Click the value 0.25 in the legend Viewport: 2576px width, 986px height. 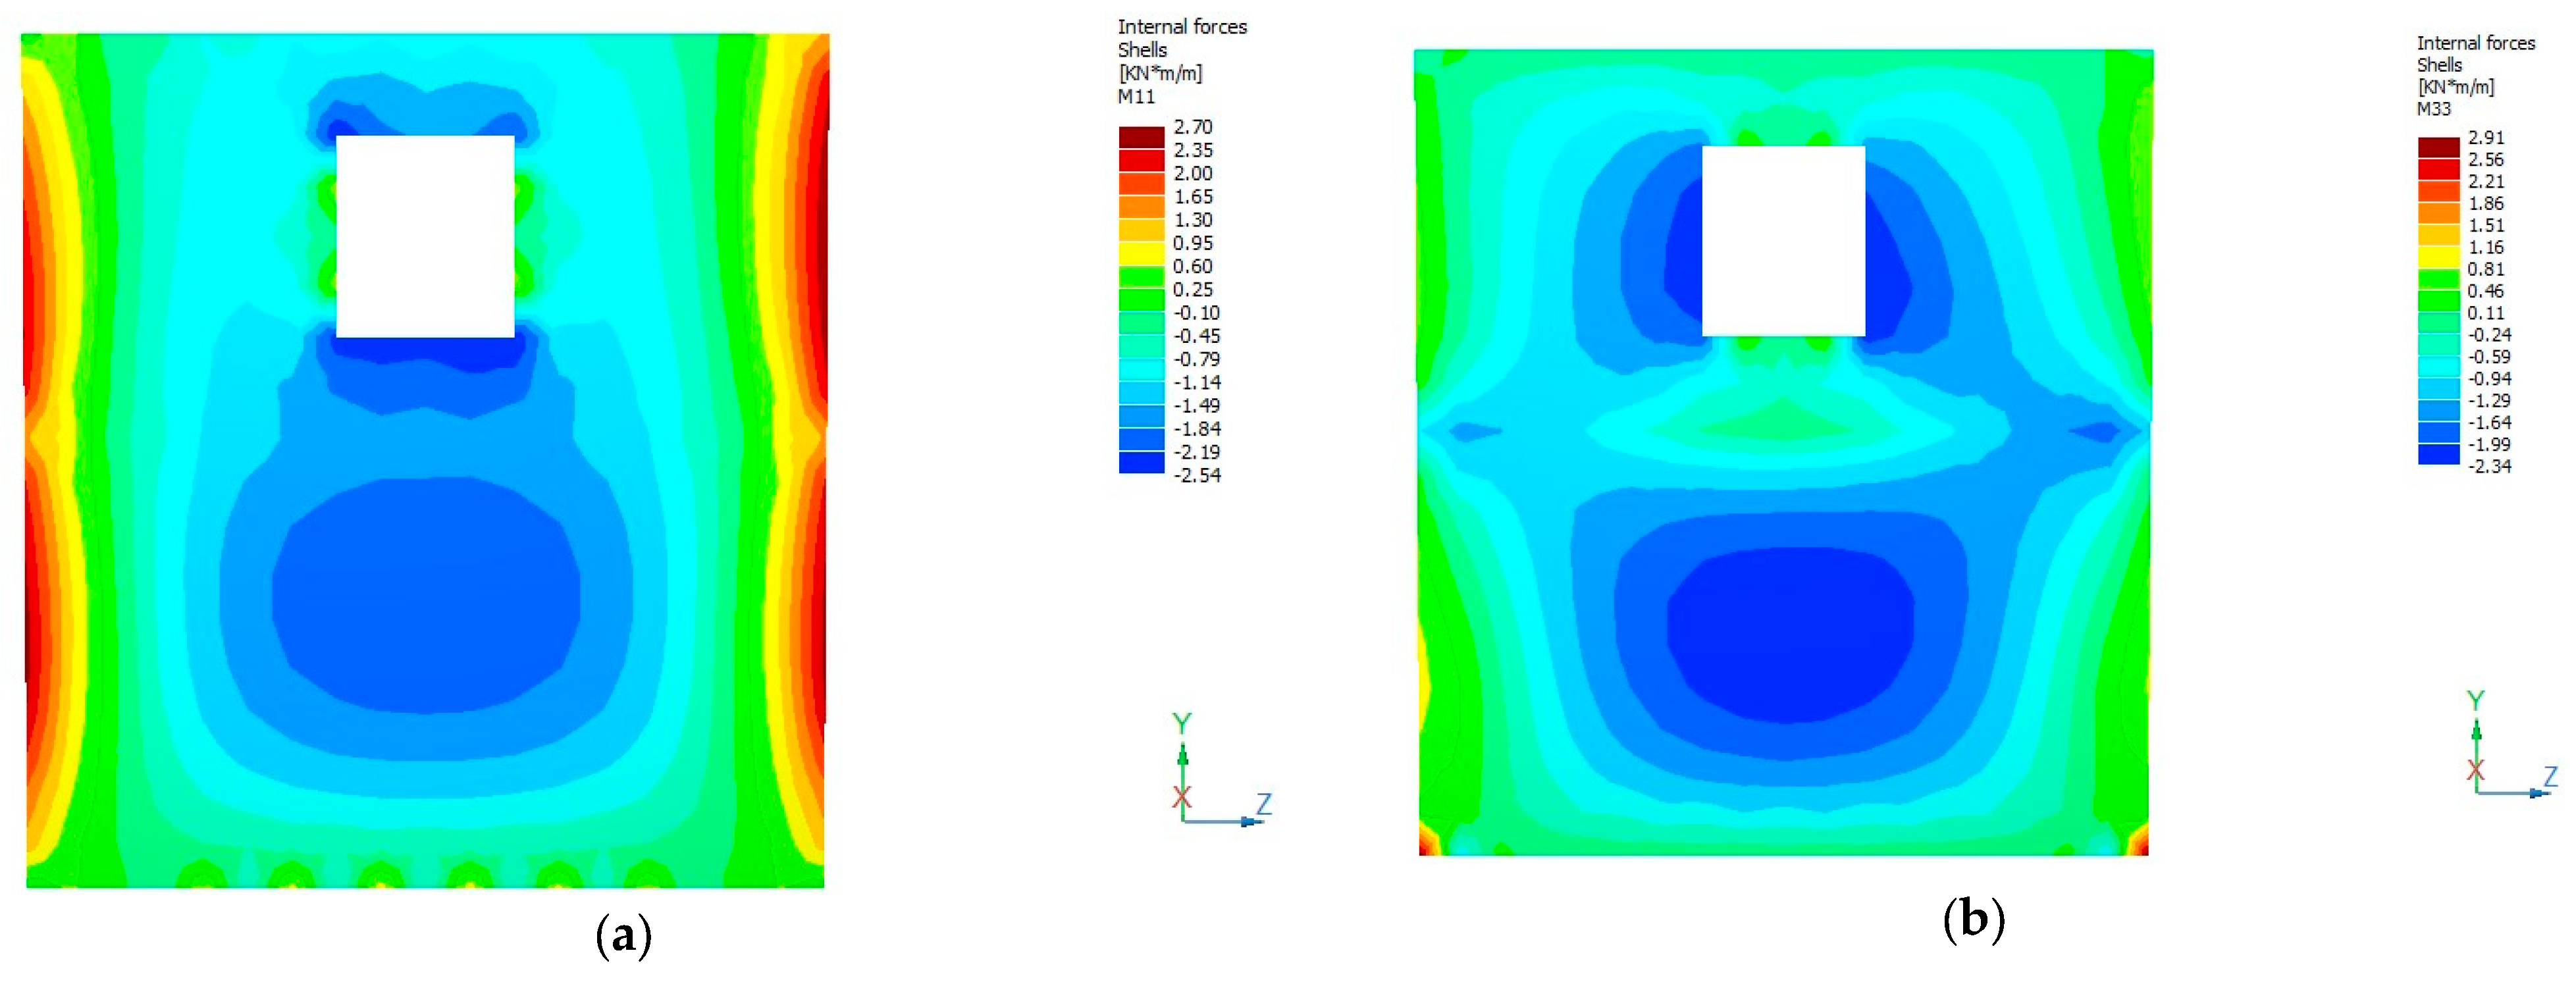[1193, 289]
